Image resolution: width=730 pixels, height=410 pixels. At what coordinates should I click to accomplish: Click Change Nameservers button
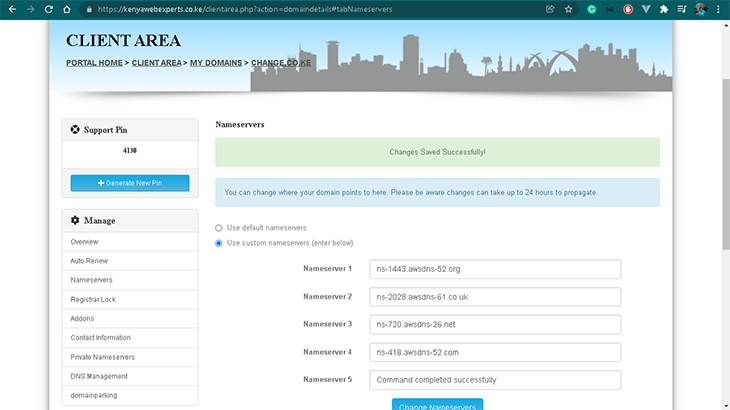(437, 404)
